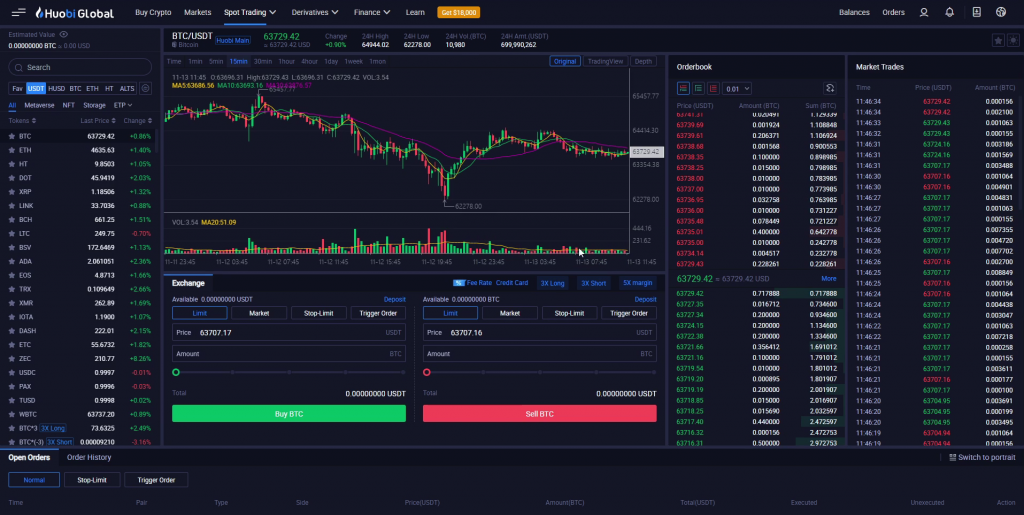This screenshot has height=515, width=1024.
Task: Click the Huobi Global logo
Action: click(x=74, y=12)
